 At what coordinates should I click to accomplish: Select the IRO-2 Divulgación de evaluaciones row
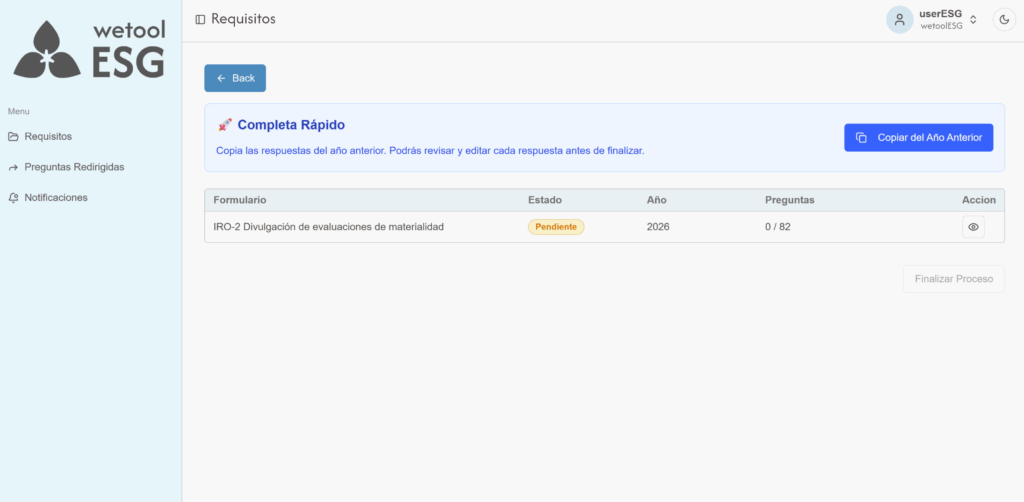point(328,227)
